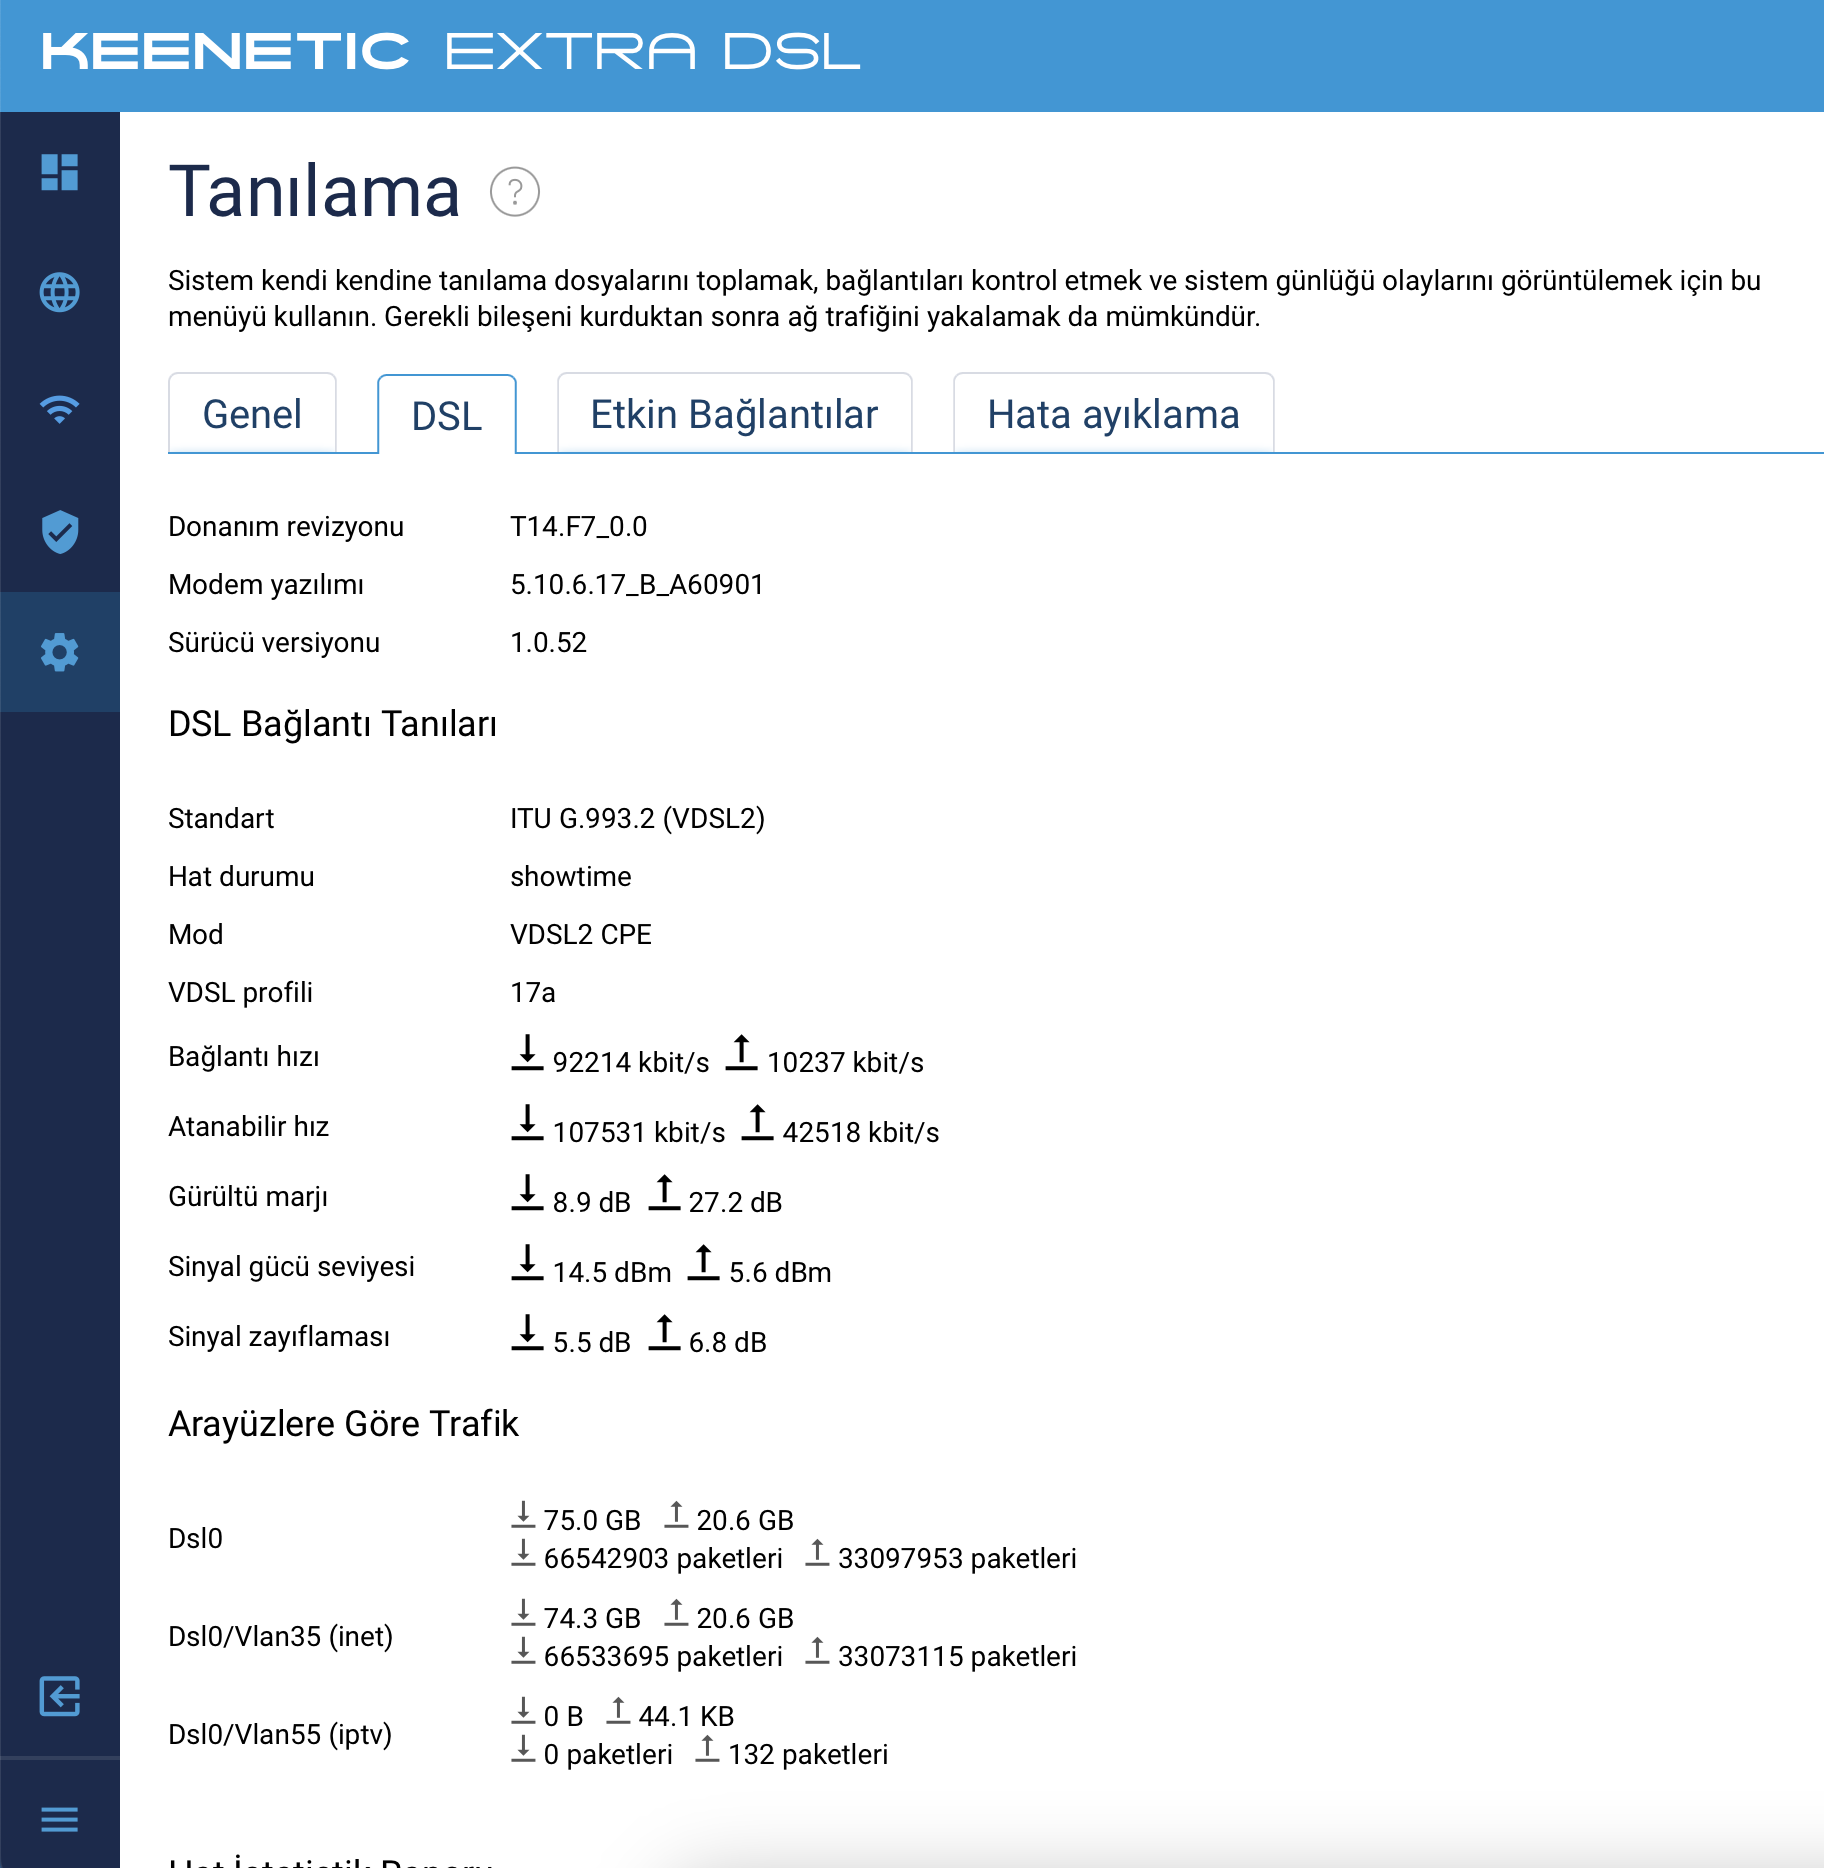This screenshot has width=1824, height=1868.
Task: Click the standard value ITU G.993.2 (VDSL2)
Action: coord(637,819)
